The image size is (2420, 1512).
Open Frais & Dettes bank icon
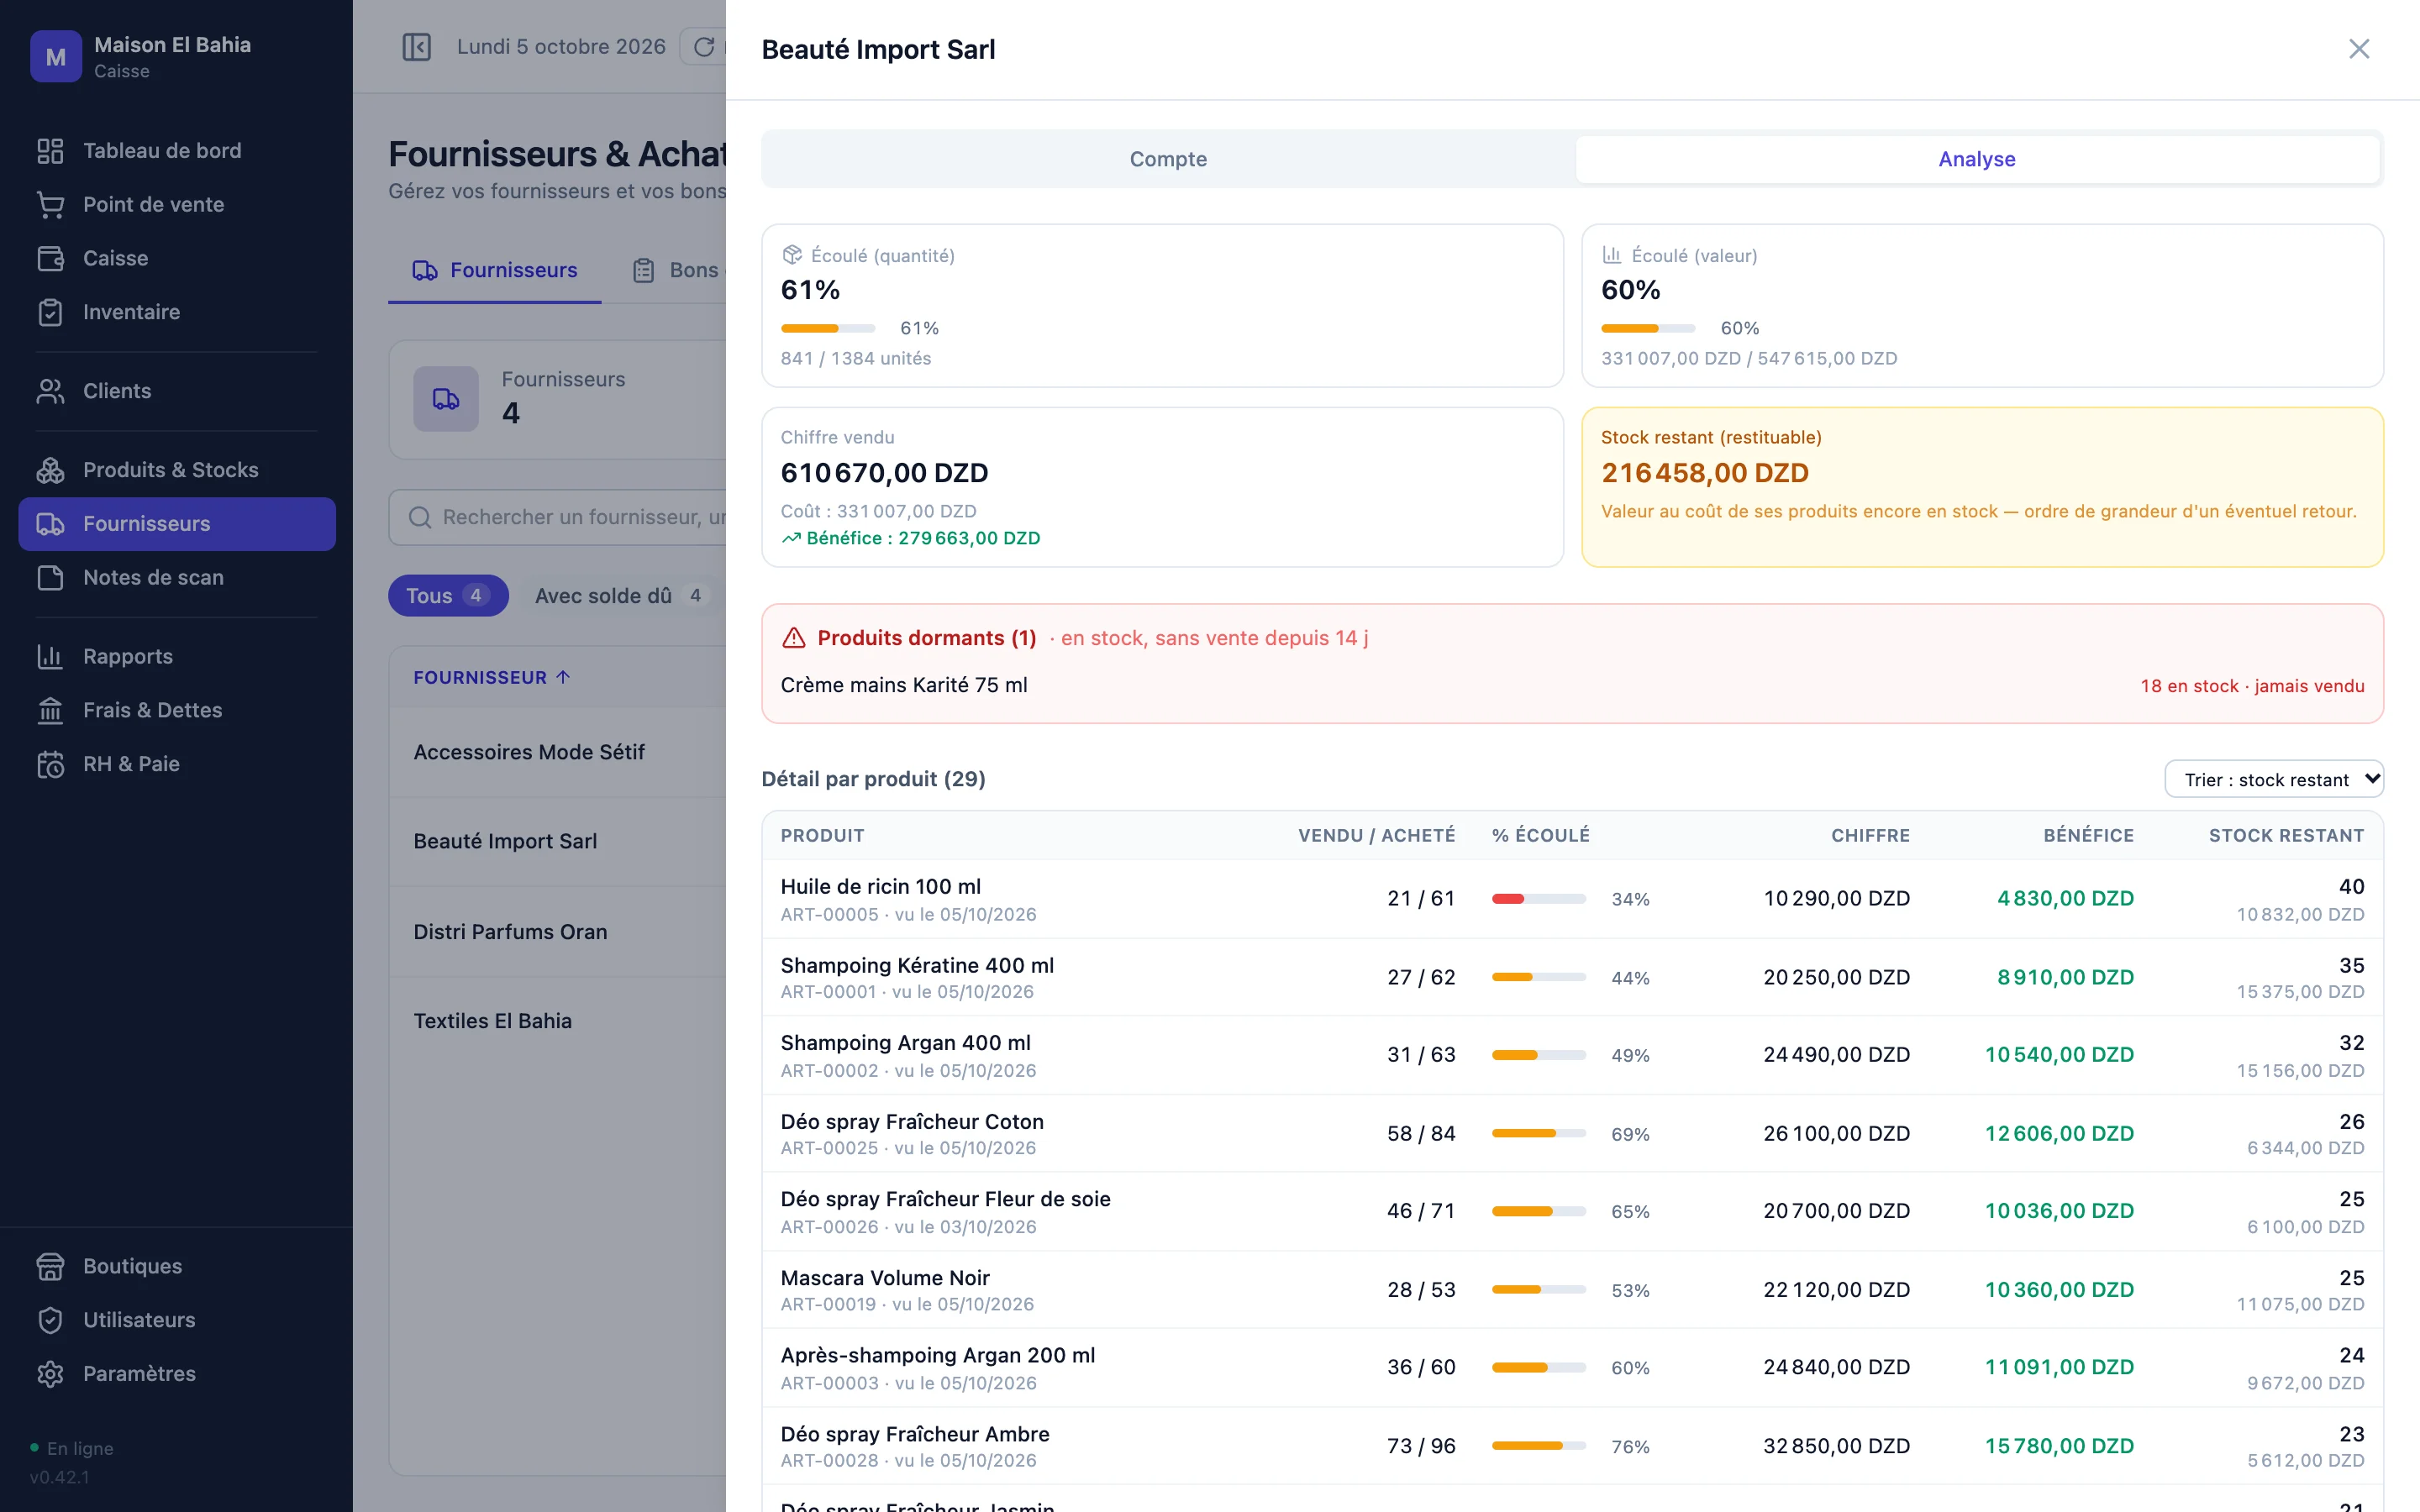pyautogui.click(x=50, y=711)
